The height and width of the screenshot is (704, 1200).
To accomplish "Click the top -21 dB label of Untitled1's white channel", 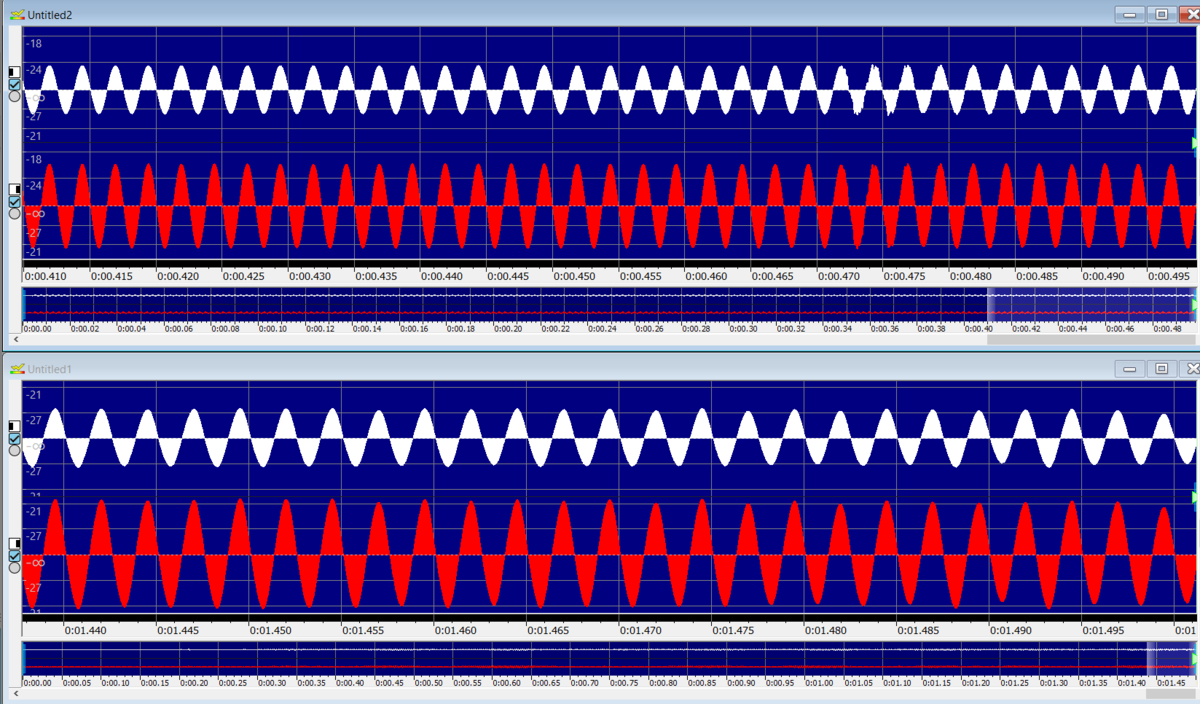I will click(x=33, y=395).
